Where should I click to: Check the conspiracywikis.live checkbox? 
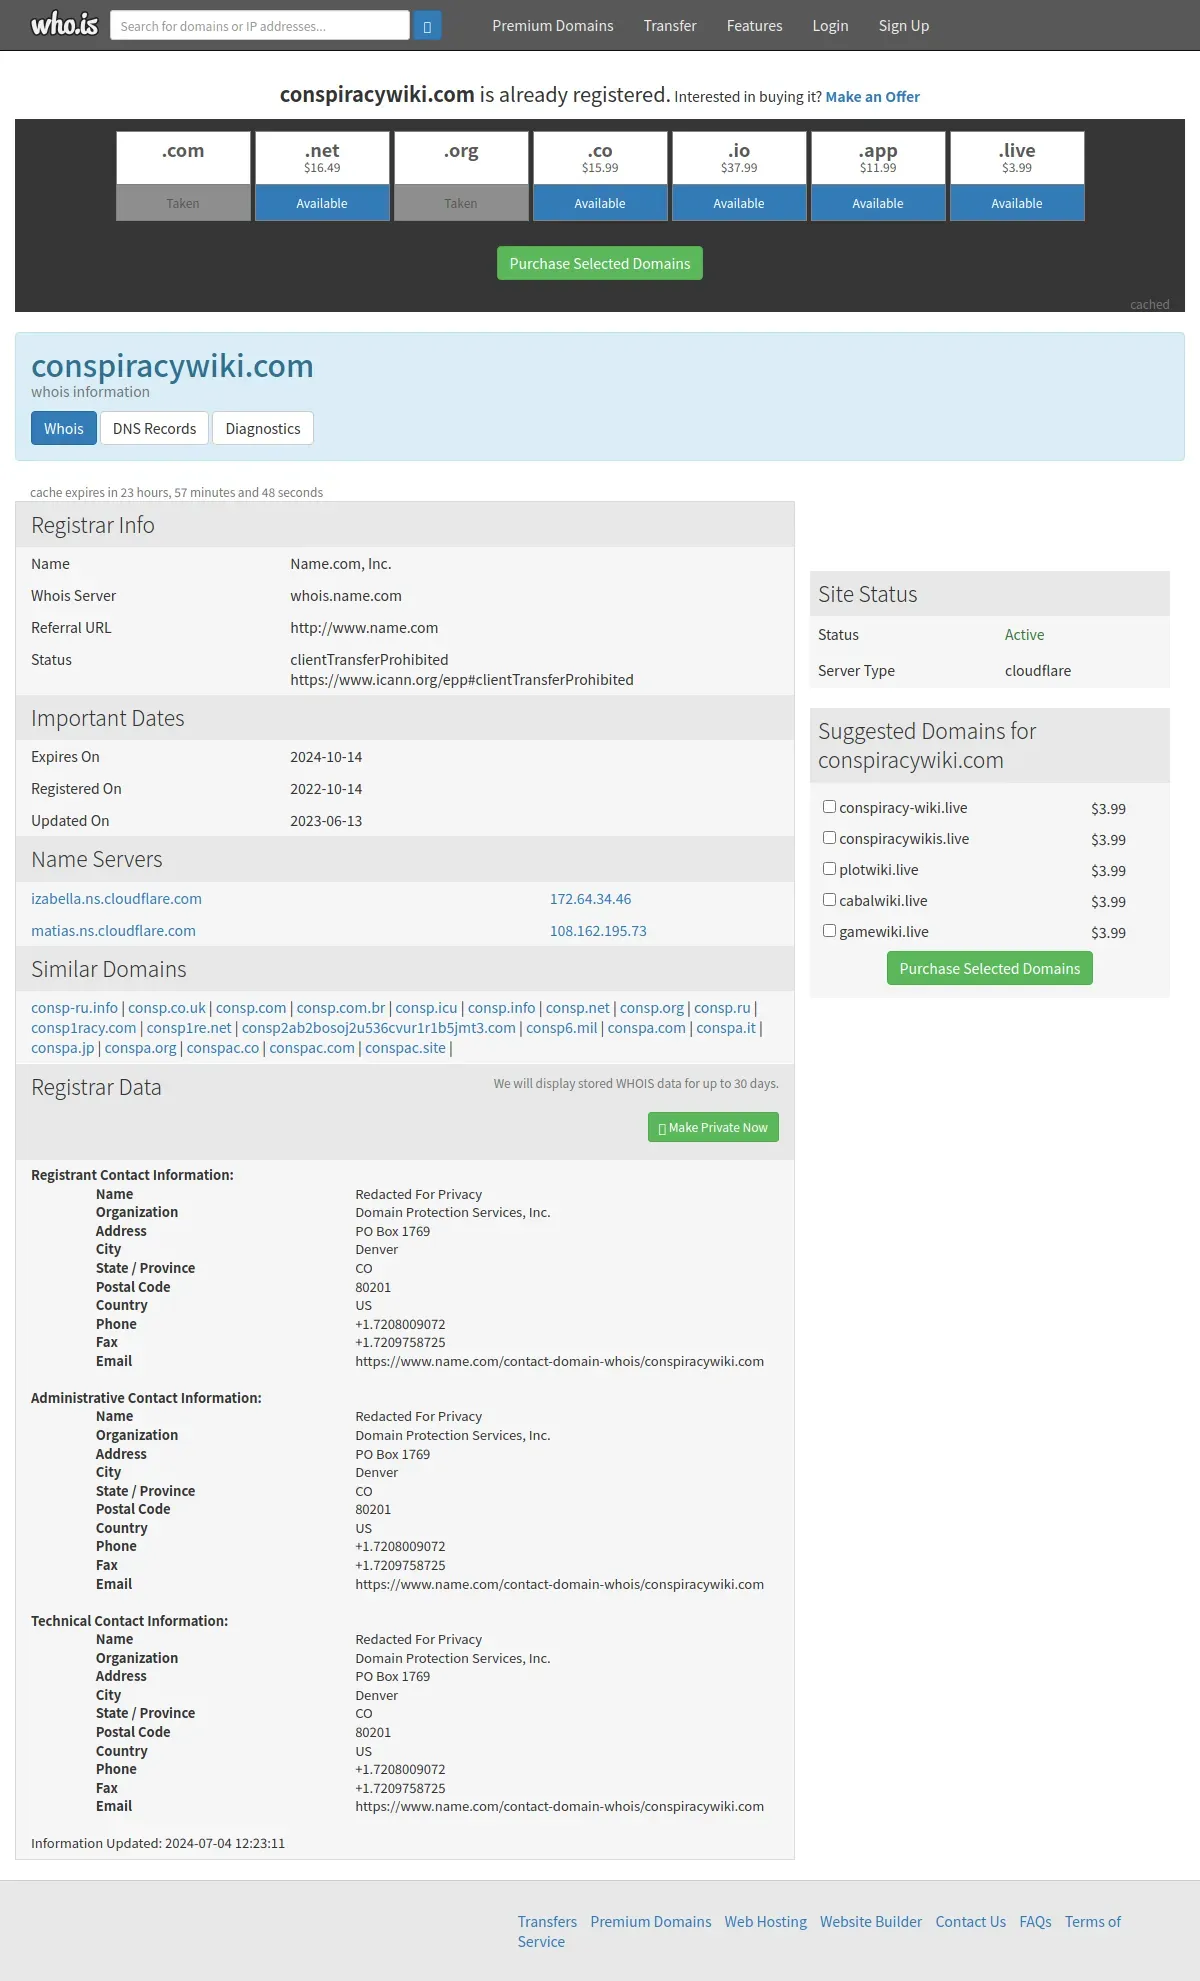click(x=829, y=838)
